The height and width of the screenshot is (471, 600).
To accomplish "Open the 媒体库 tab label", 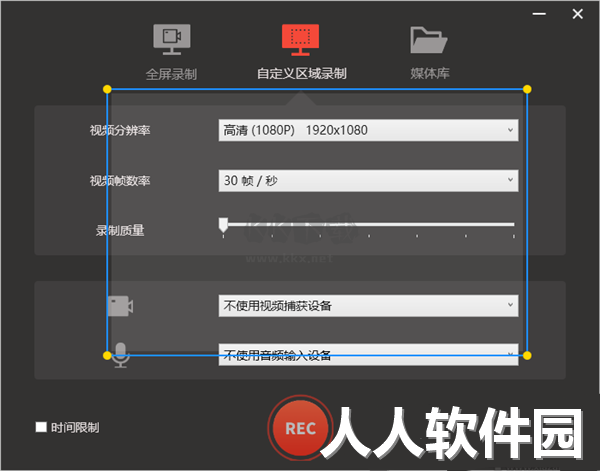I will tap(430, 73).
